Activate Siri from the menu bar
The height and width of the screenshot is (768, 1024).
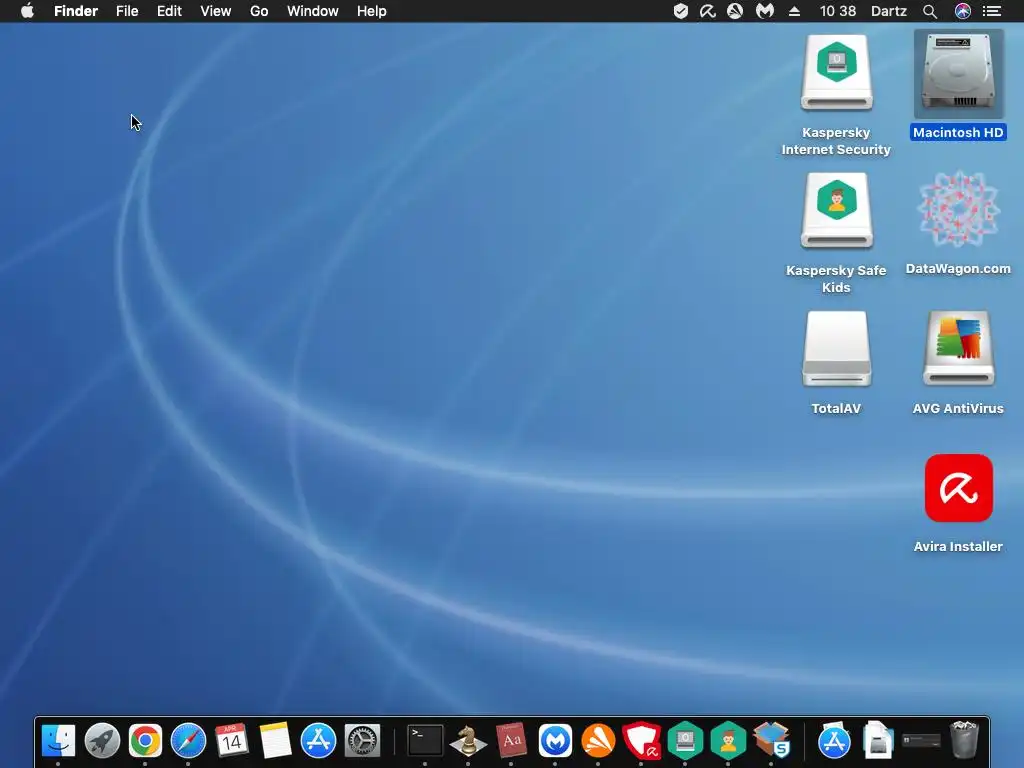[963, 11]
